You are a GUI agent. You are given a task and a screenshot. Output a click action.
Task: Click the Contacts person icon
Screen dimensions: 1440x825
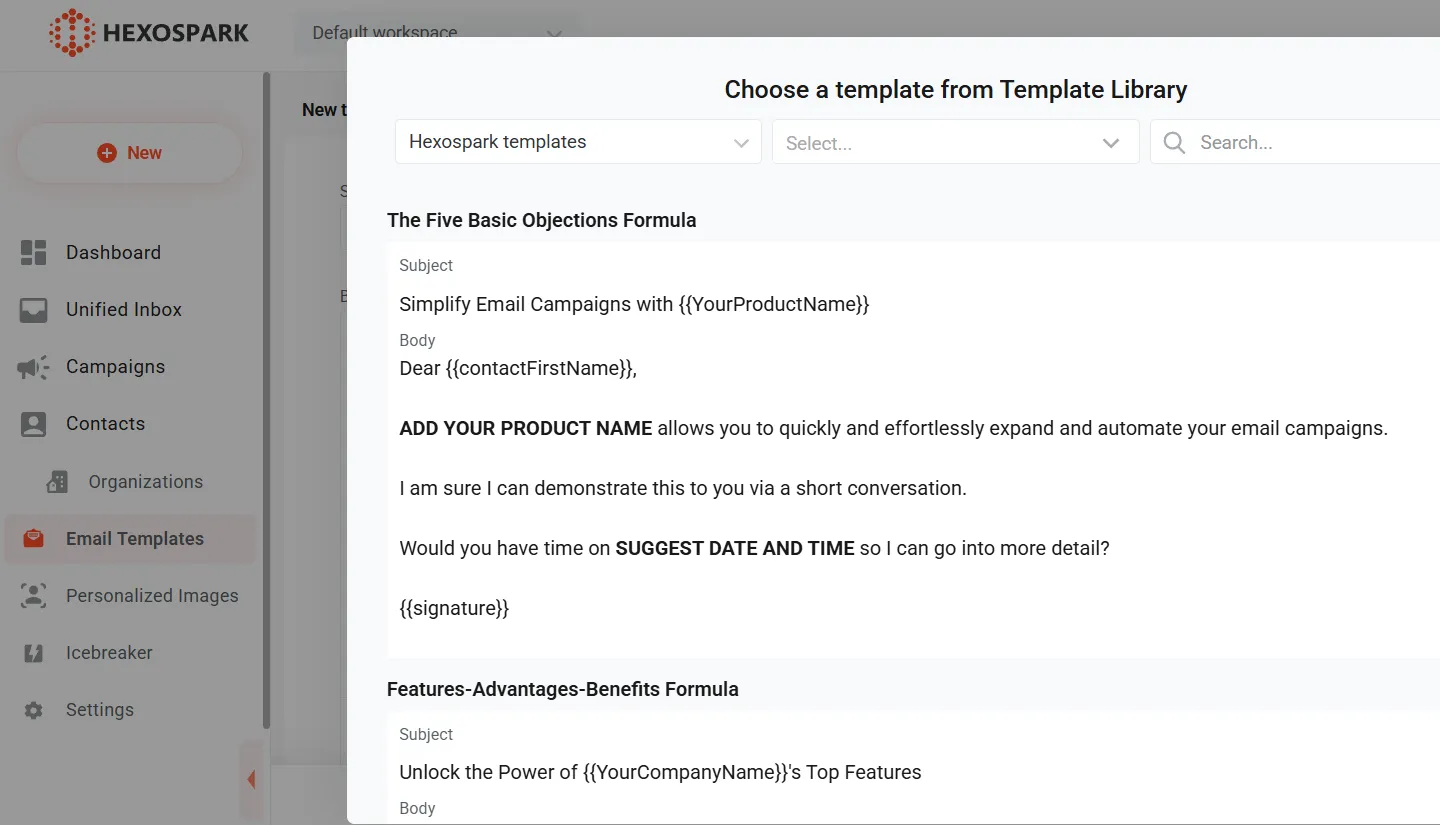coord(33,424)
